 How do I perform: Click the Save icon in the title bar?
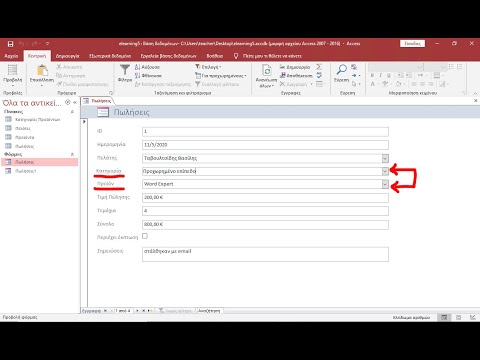[10, 44]
